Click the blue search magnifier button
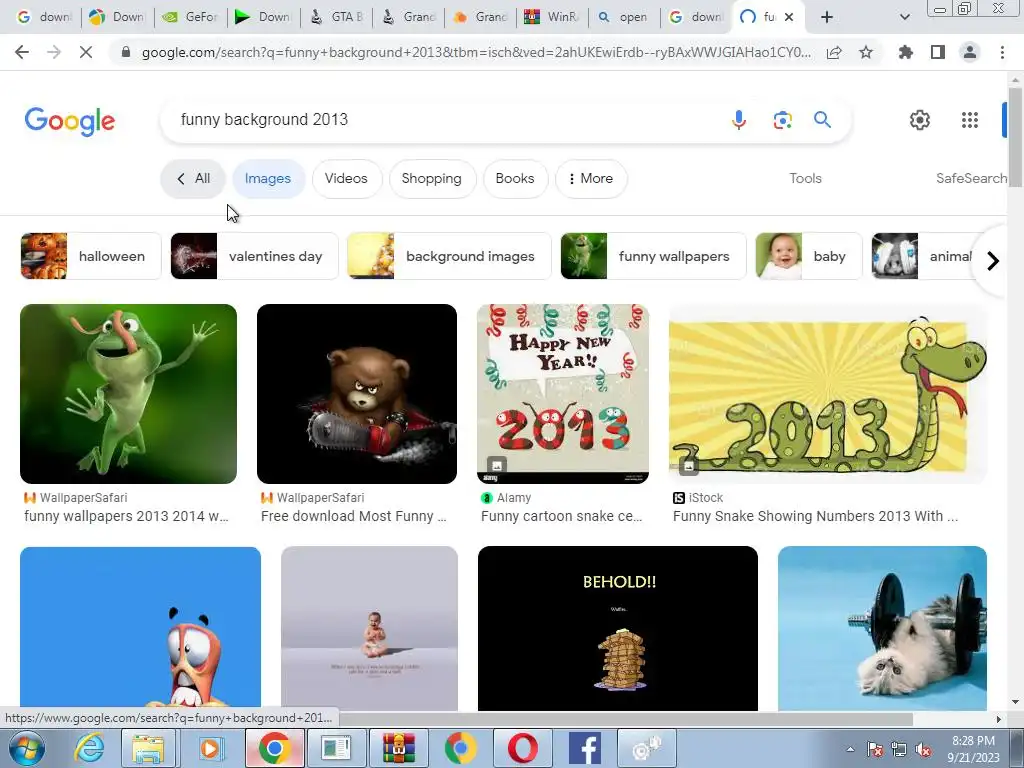Screen dimensions: 1024x768 [822, 120]
